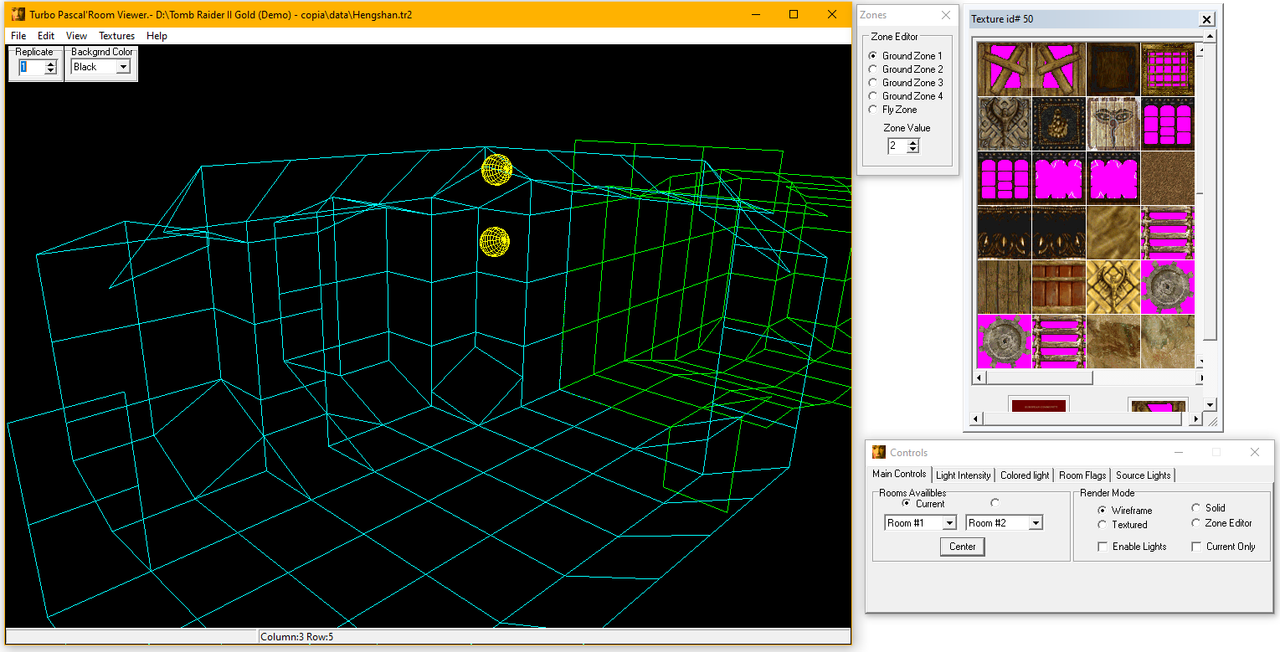The height and width of the screenshot is (652, 1280).
Task: Choose Solid render mode
Action: pyautogui.click(x=1196, y=508)
